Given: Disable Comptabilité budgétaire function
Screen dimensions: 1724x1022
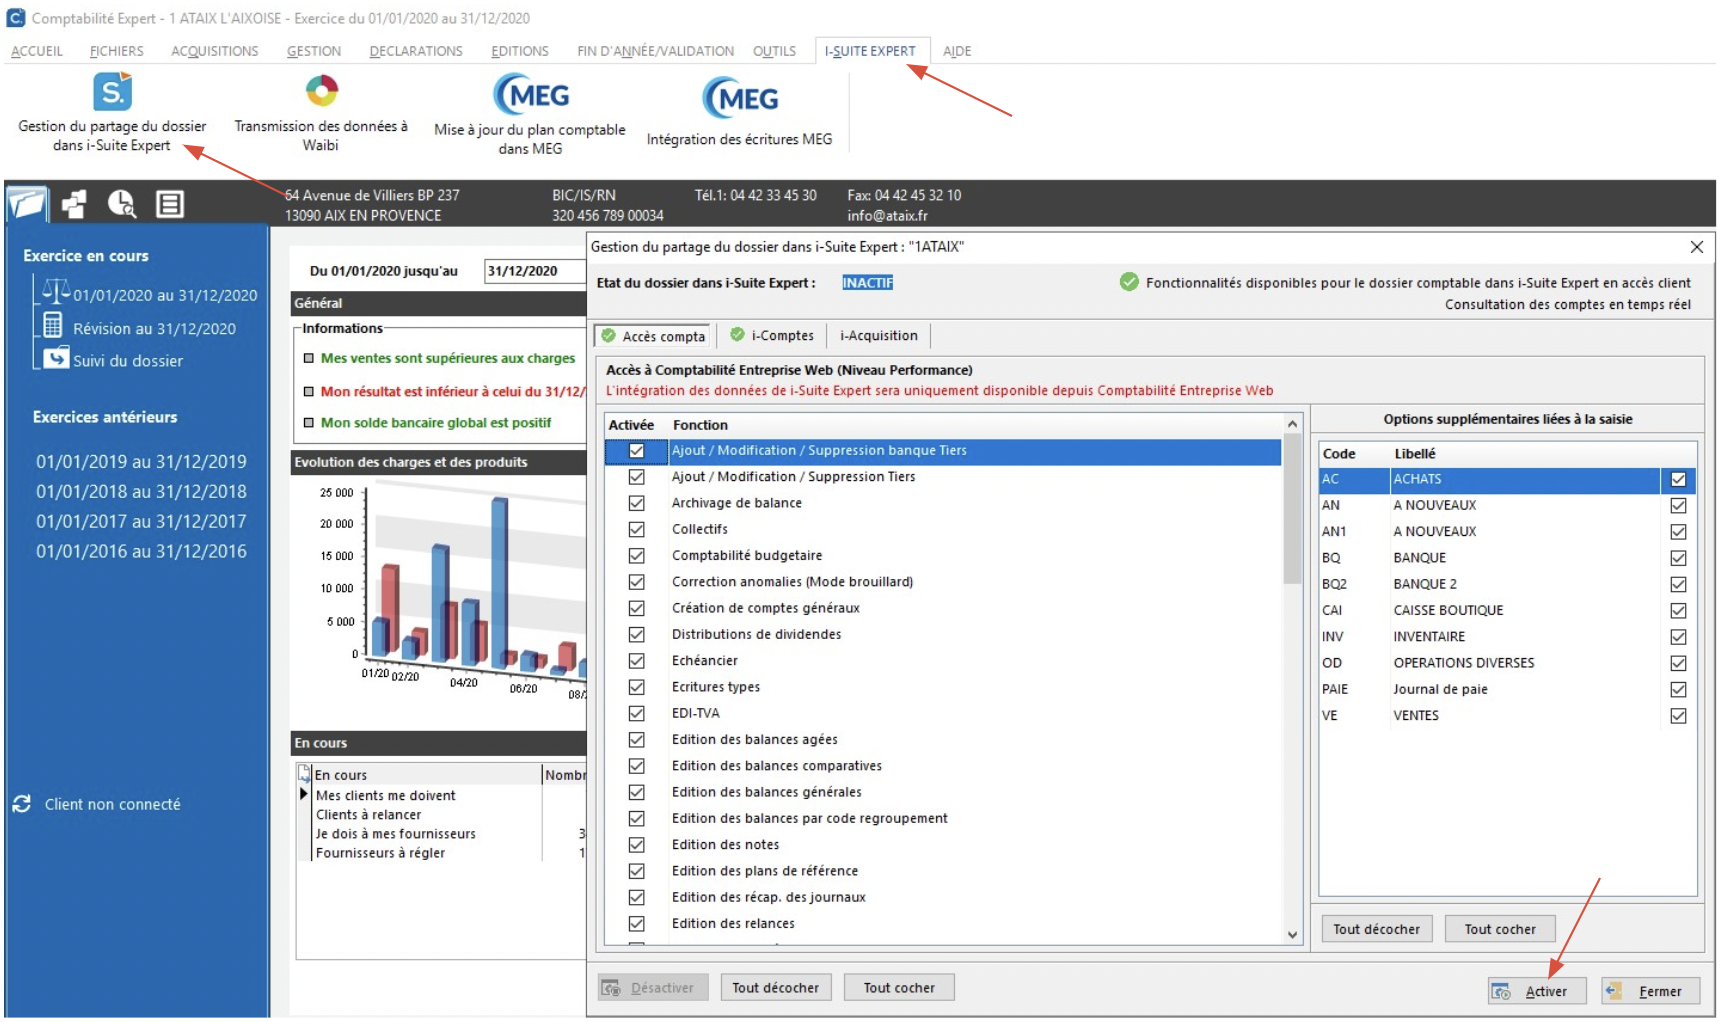Looking at the screenshot, I should (636, 555).
